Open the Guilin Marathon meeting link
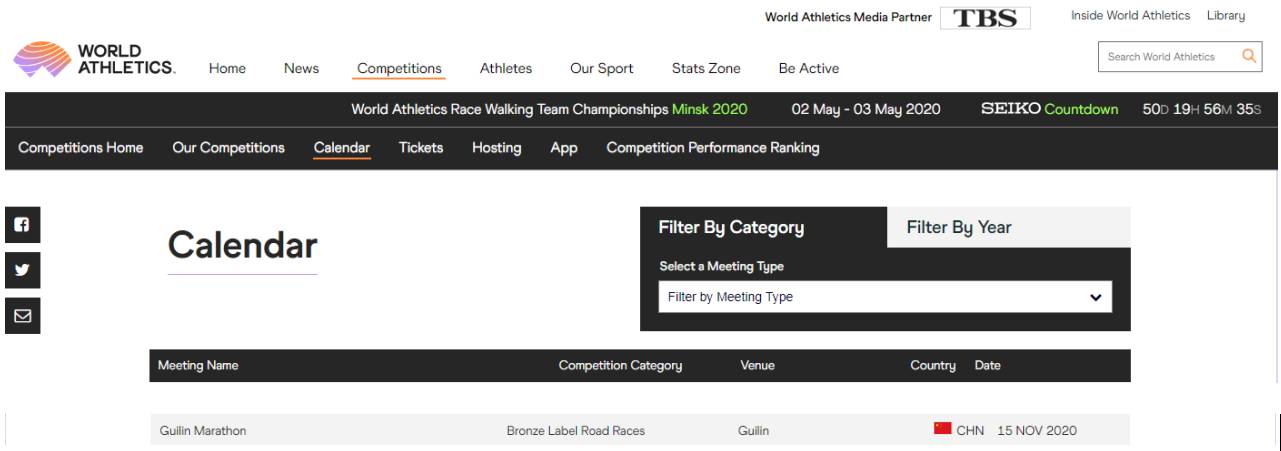 tap(203, 431)
